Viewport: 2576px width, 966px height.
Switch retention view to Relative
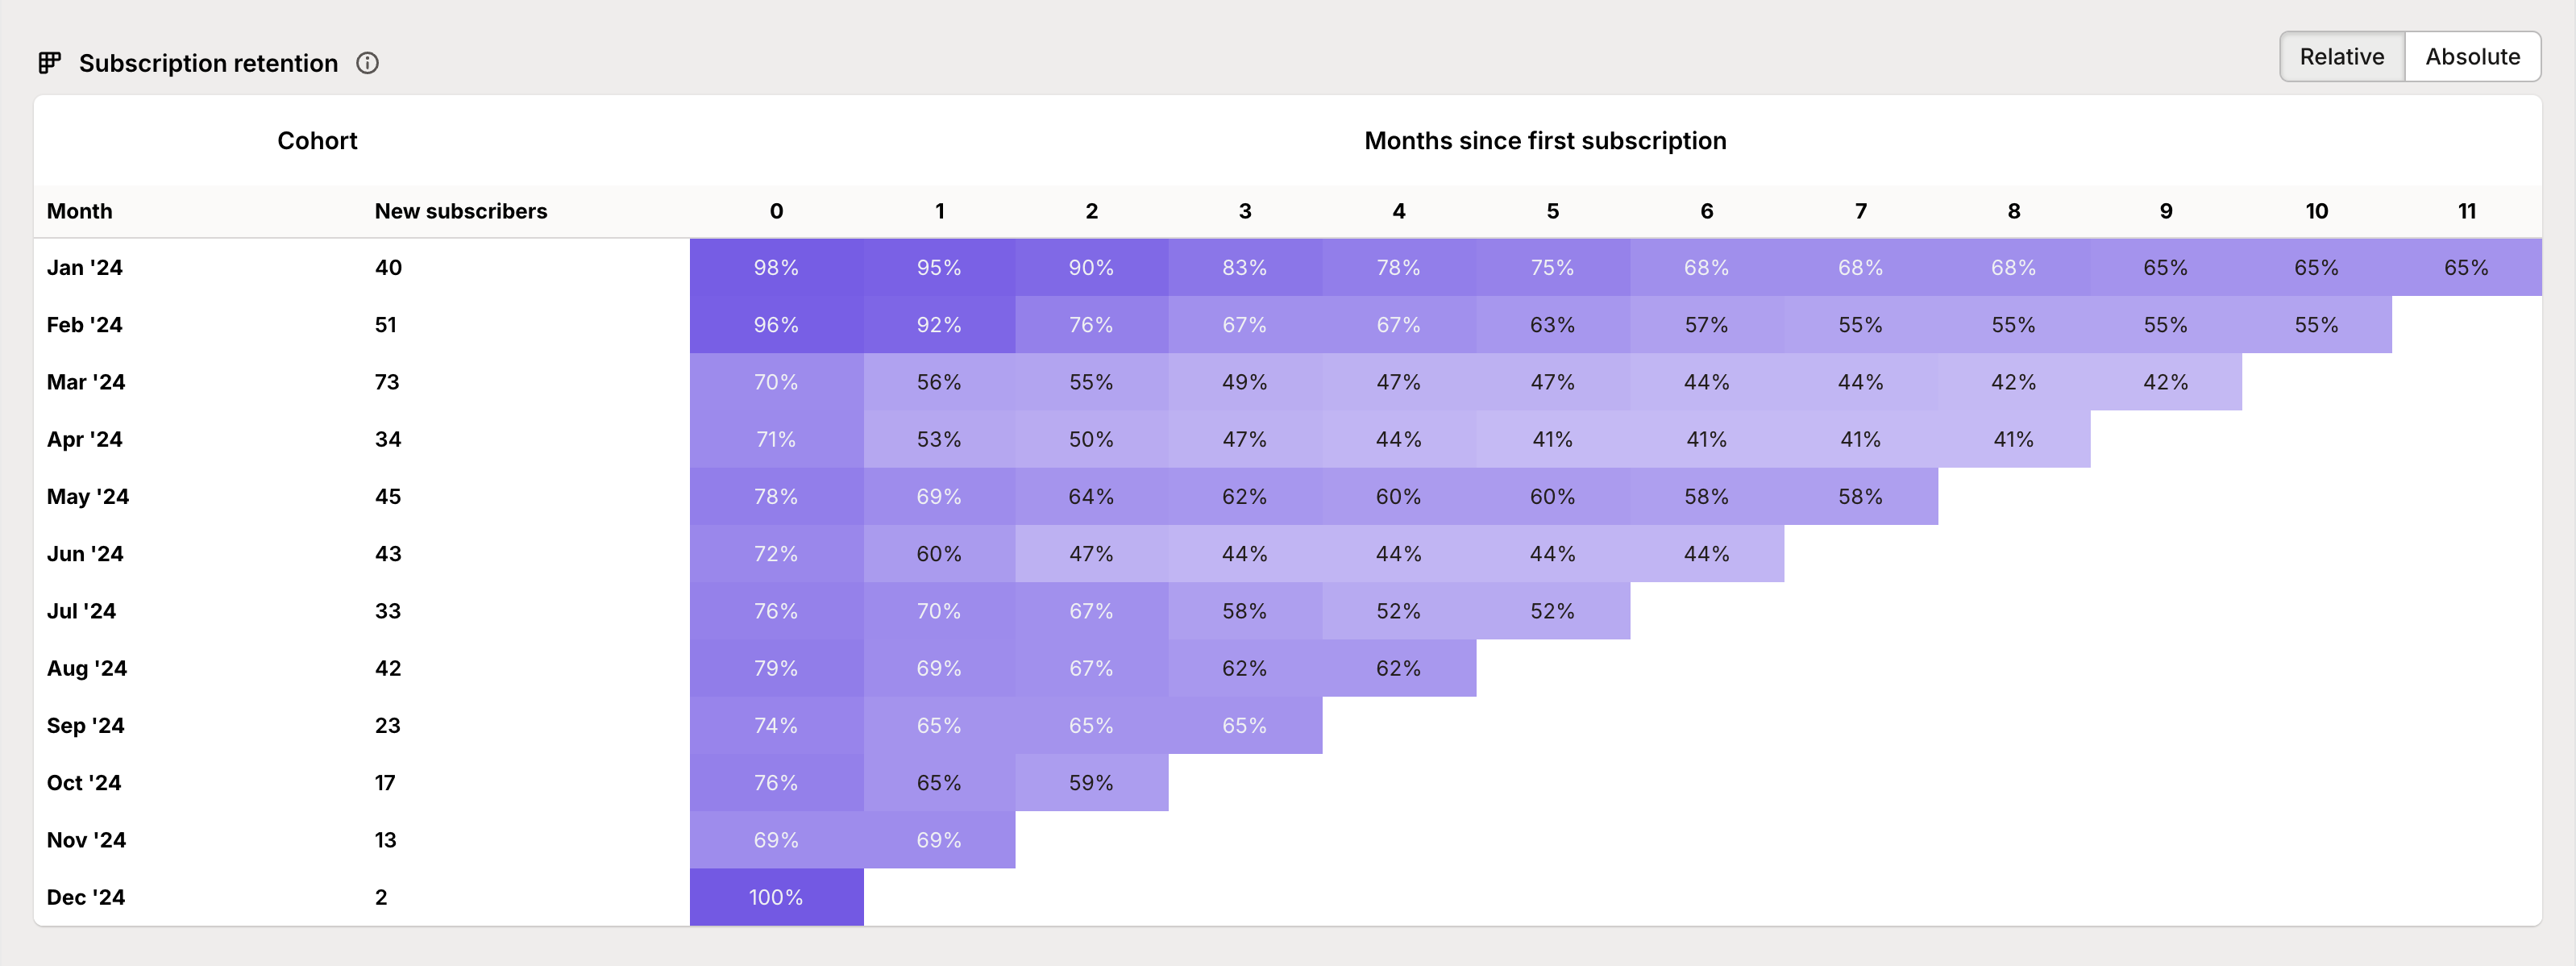point(2341,56)
